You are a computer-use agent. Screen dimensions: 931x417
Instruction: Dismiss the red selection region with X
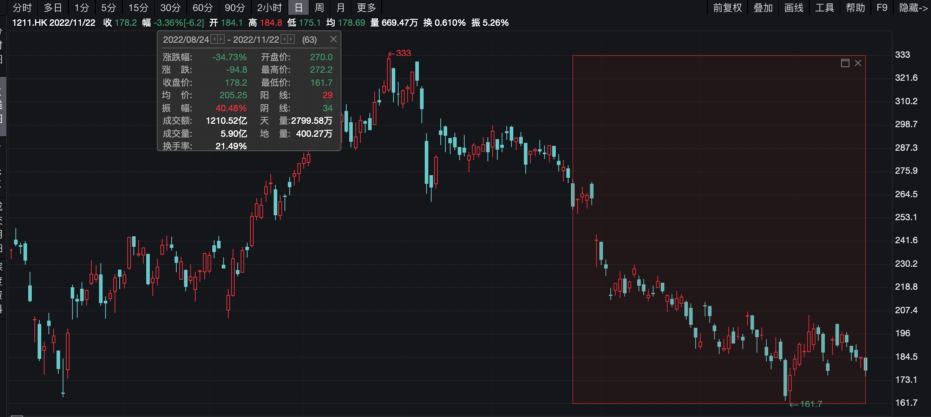[x=858, y=63]
